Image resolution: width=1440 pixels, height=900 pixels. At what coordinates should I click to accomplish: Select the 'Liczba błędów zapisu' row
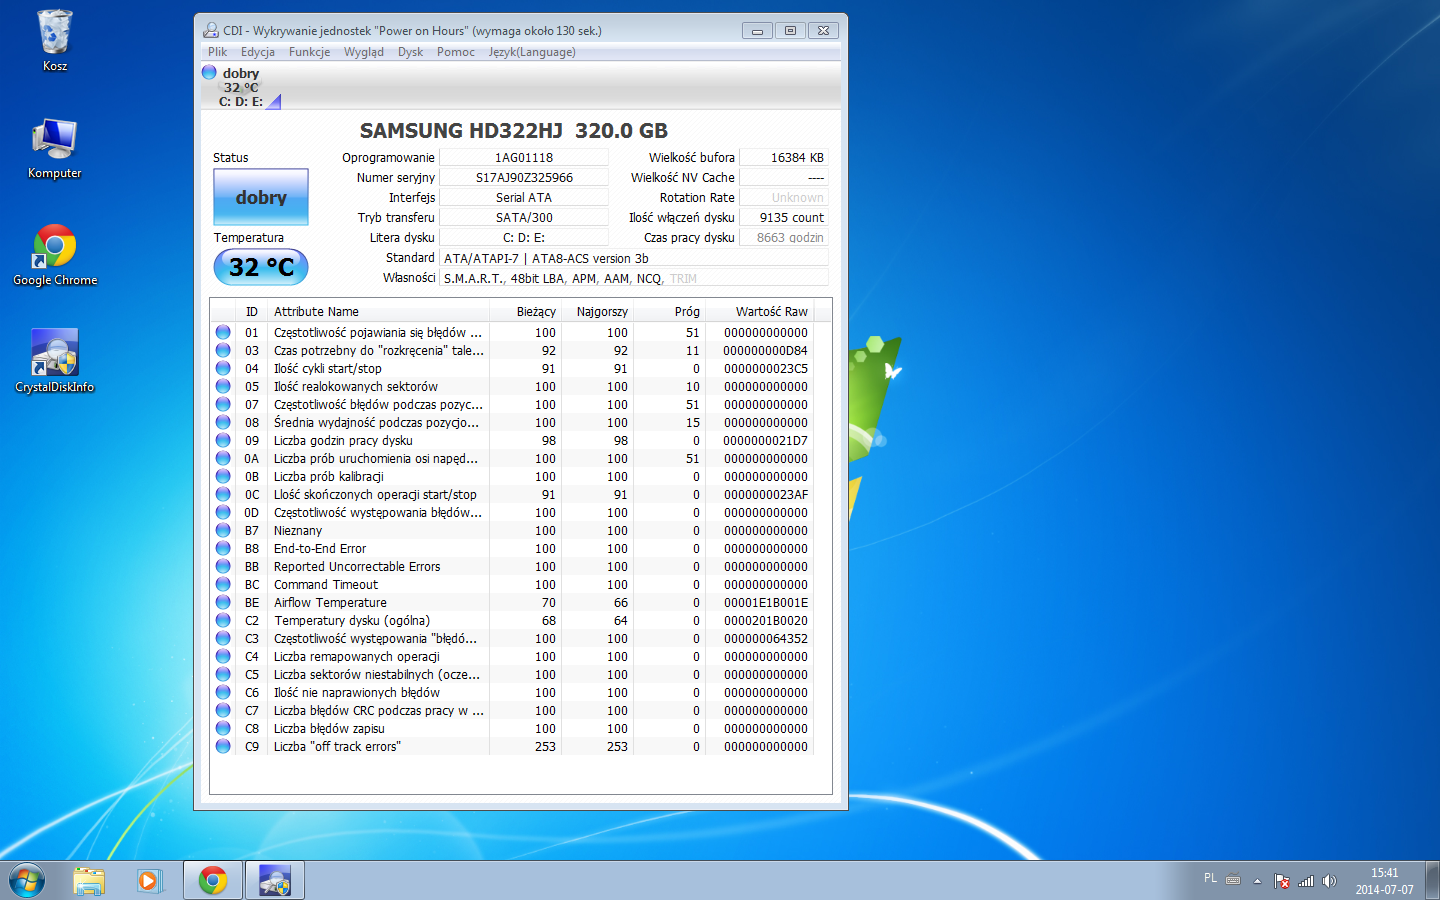click(x=512, y=728)
